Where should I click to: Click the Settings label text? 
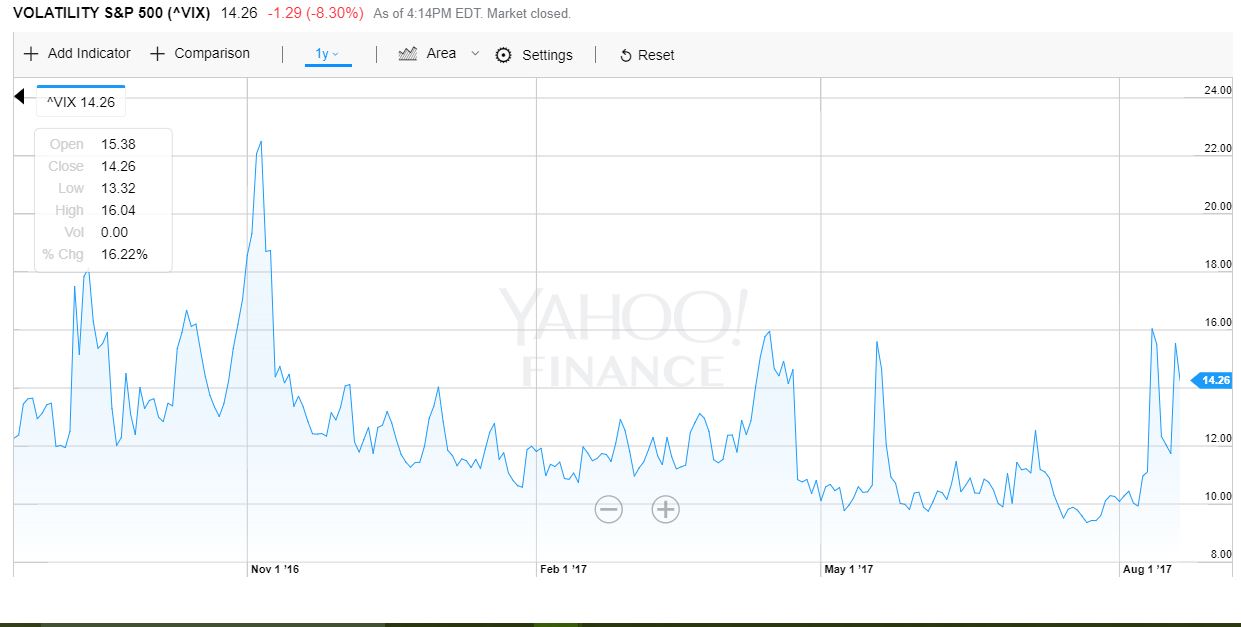pyautogui.click(x=547, y=55)
